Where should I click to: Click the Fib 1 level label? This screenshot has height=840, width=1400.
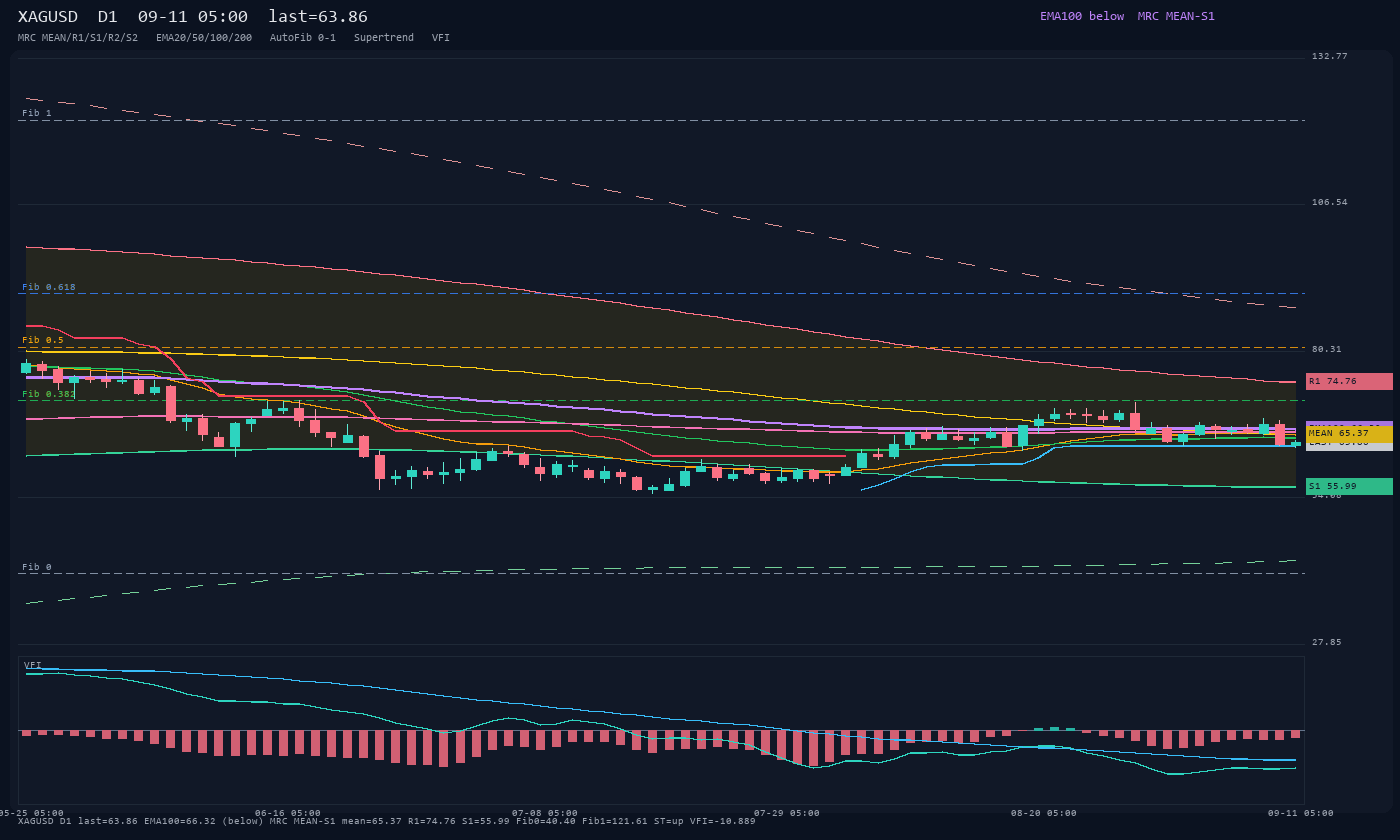(37, 113)
